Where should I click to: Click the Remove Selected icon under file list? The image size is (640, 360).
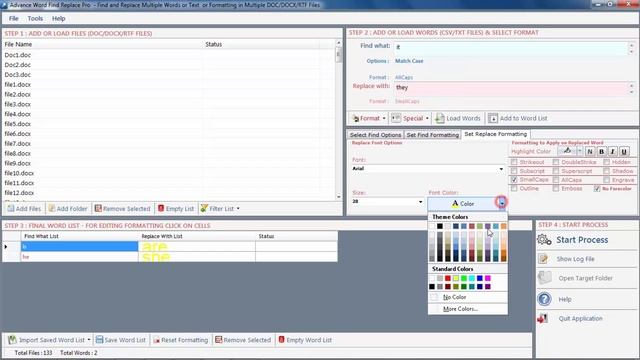pyautogui.click(x=98, y=209)
